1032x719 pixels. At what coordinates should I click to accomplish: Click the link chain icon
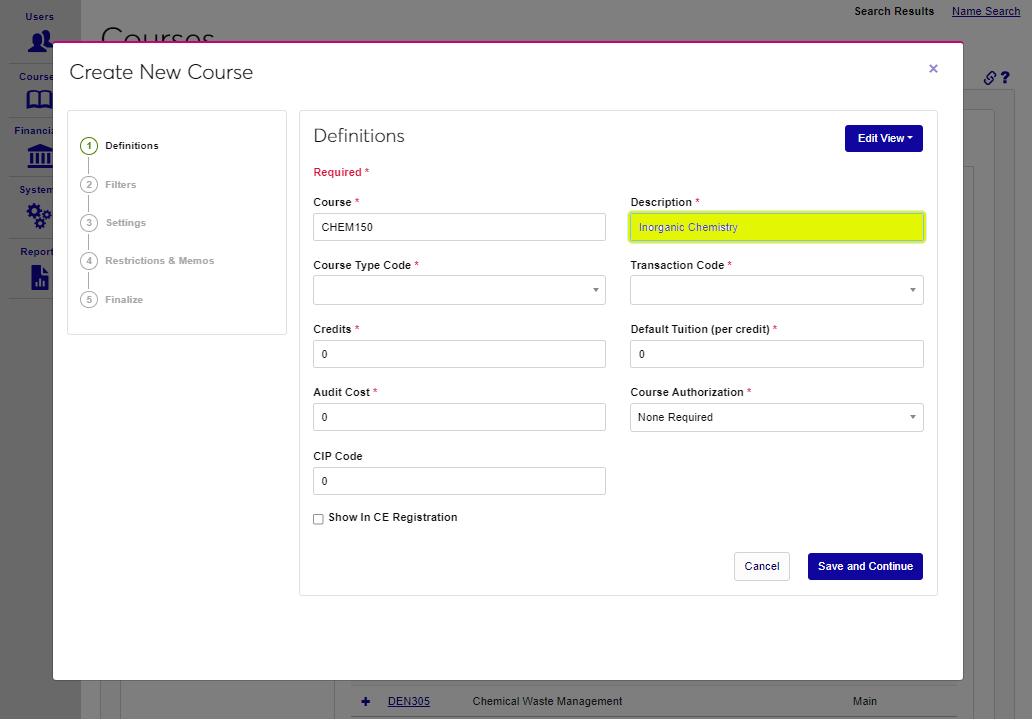coord(989,78)
